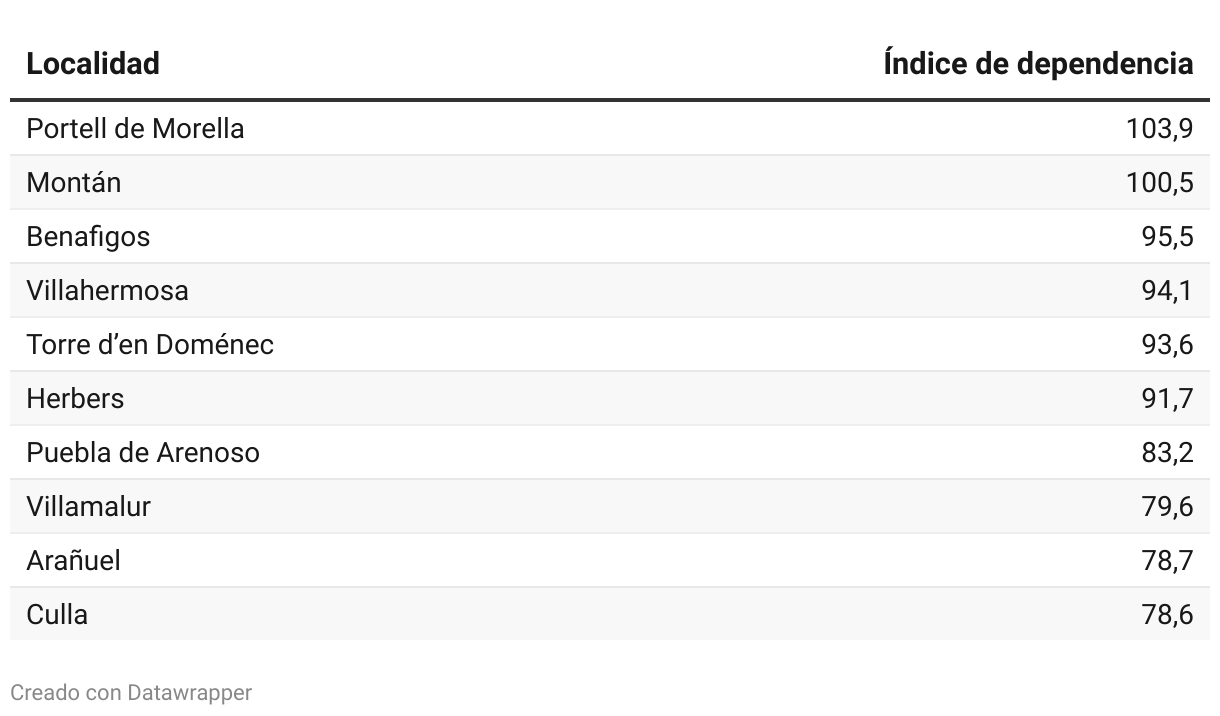Click the 103,9 dependency value
Image resolution: width=1220 pixels, height=716 pixels.
coord(1159,129)
